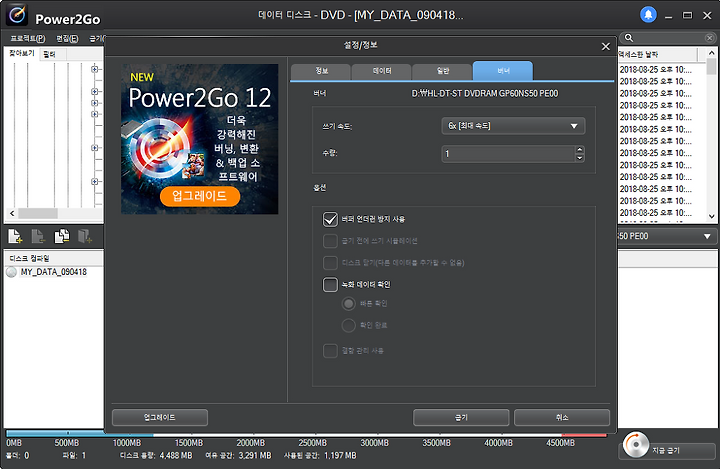Click the horizontal scrollbar in folder tree

tap(38, 214)
